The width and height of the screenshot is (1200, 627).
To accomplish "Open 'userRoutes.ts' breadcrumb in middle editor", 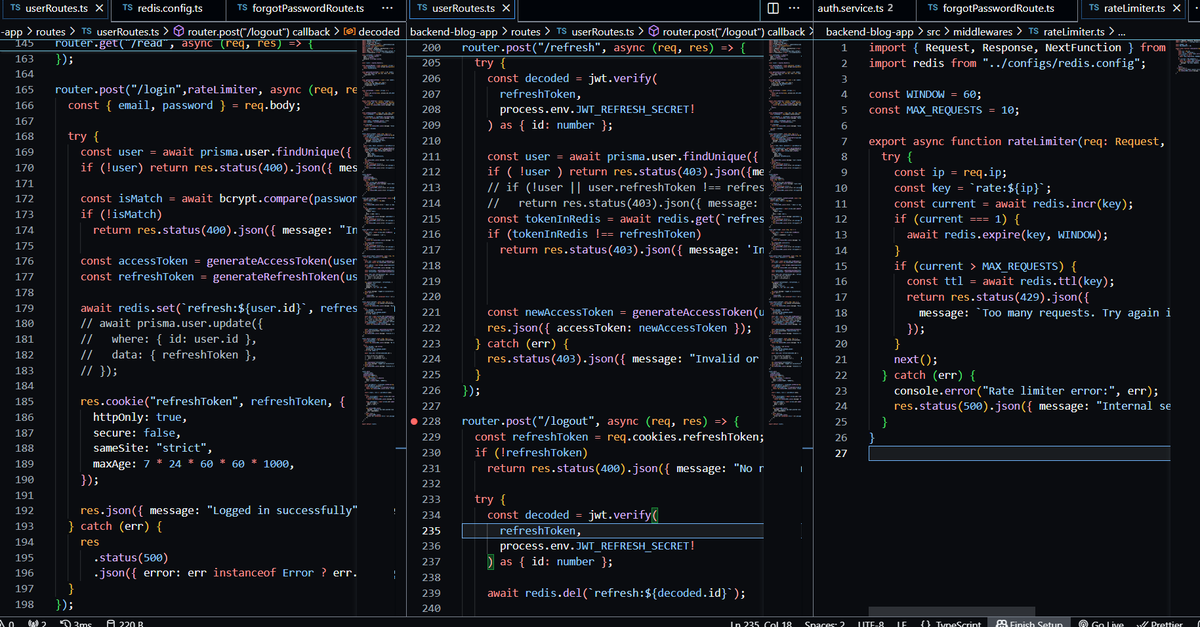I will click(x=597, y=32).
